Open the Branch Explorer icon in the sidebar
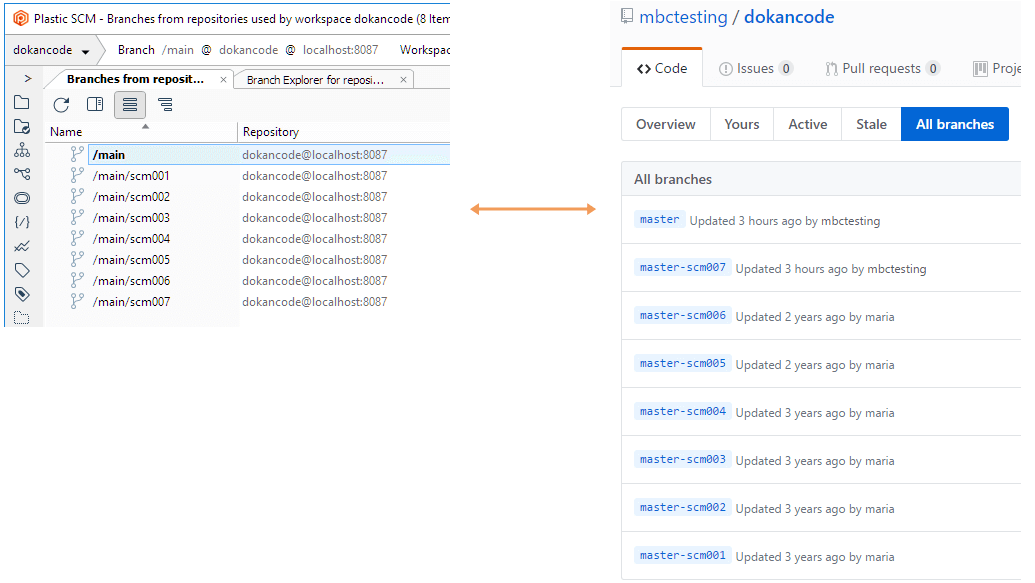The image size is (1035, 583). pyautogui.click(x=22, y=174)
